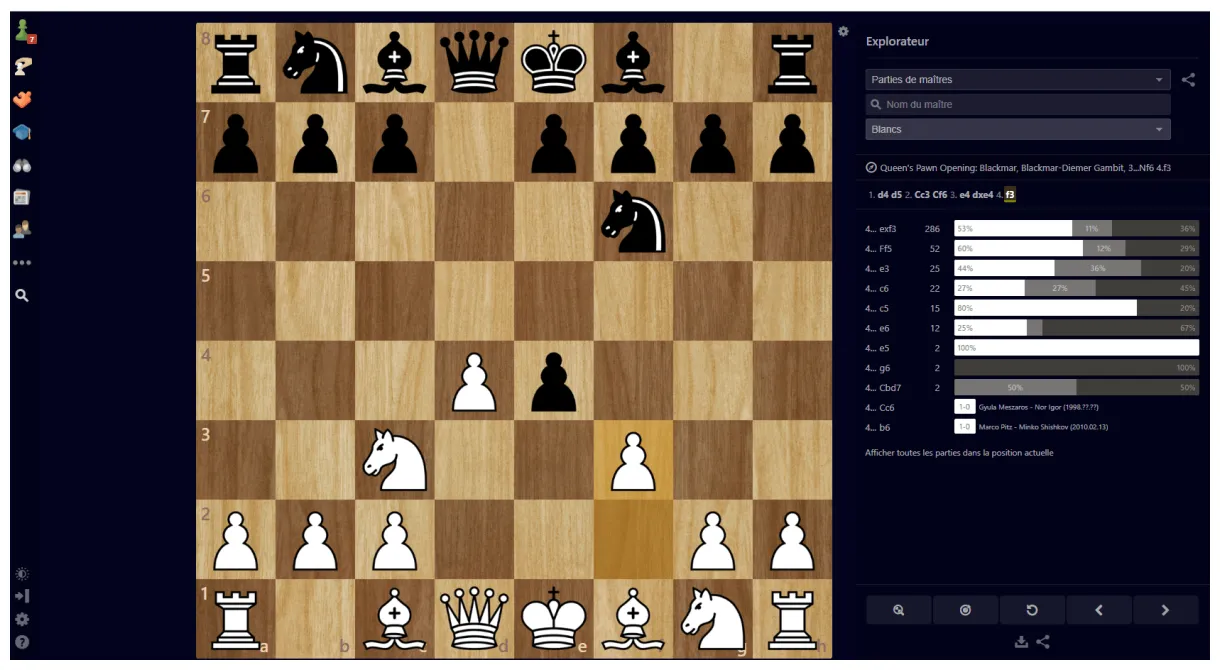
Task: Expand the 'Blancs' color dropdown
Action: pos(1017,129)
